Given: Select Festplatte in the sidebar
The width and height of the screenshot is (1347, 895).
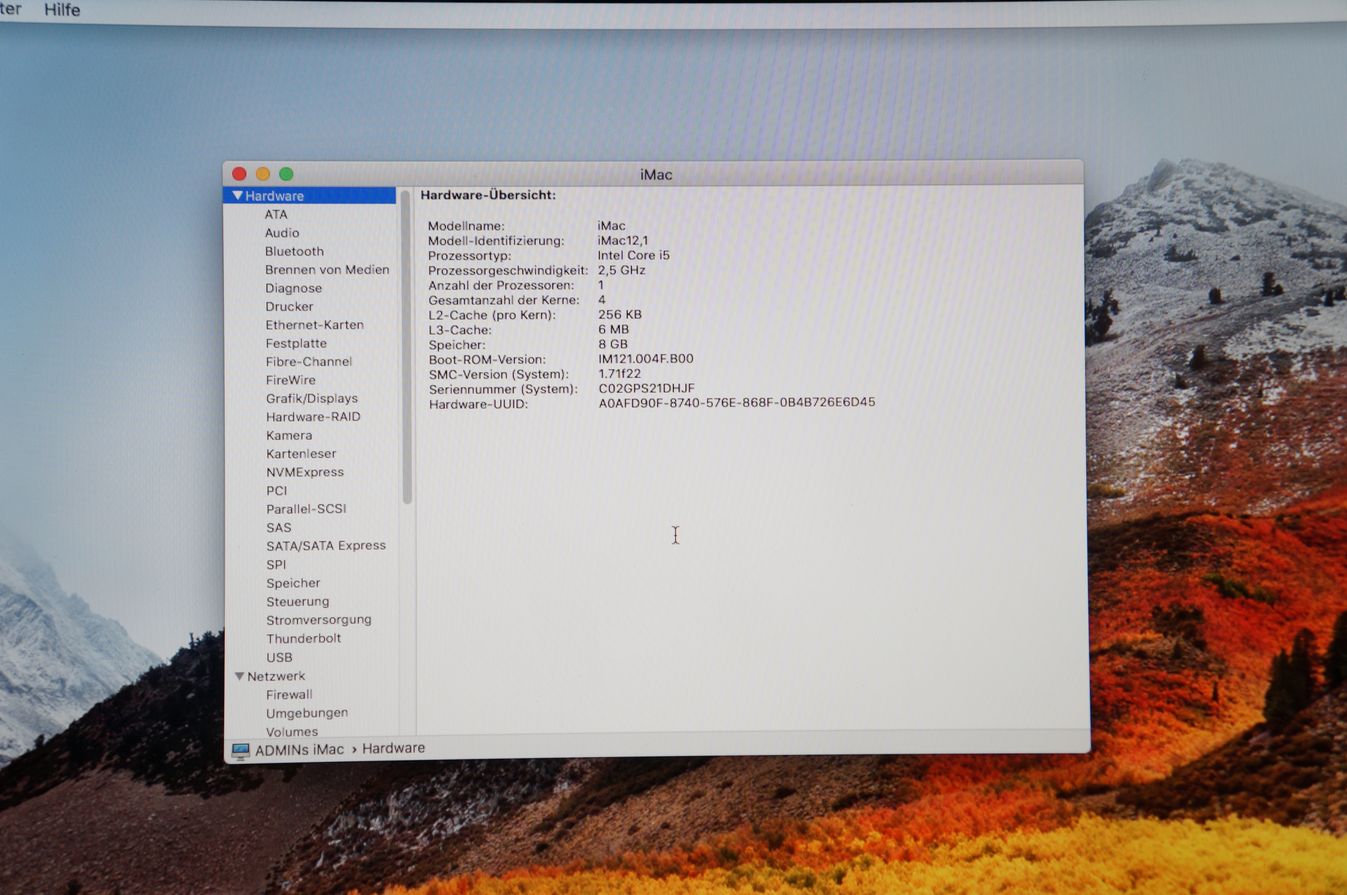Looking at the screenshot, I should tap(296, 343).
